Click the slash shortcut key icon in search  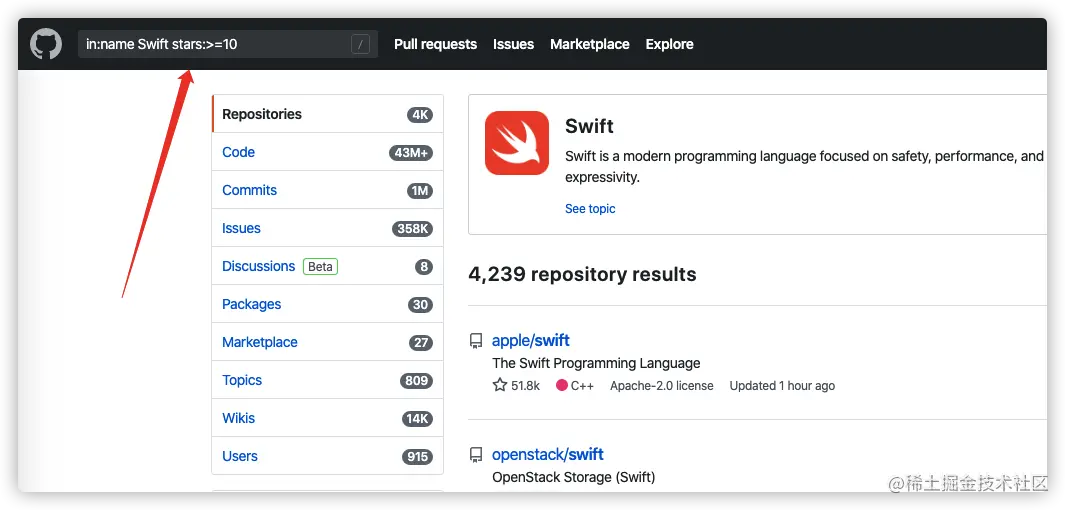(361, 45)
